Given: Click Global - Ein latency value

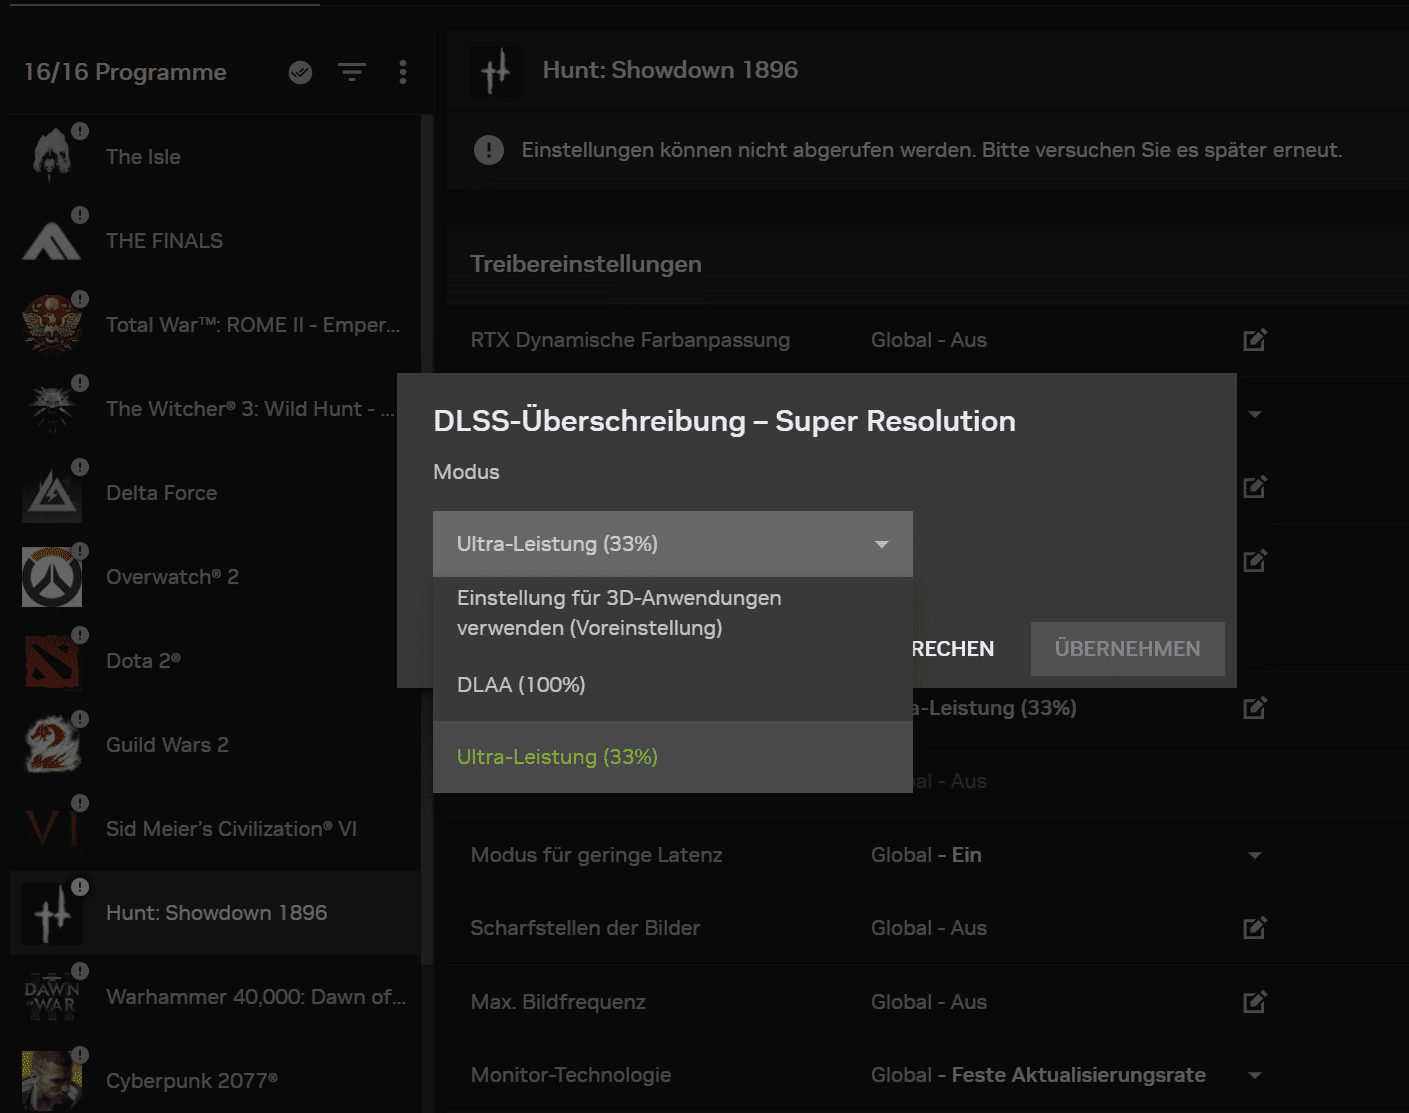Looking at the screenshot, I should click(x=926, y=855).
